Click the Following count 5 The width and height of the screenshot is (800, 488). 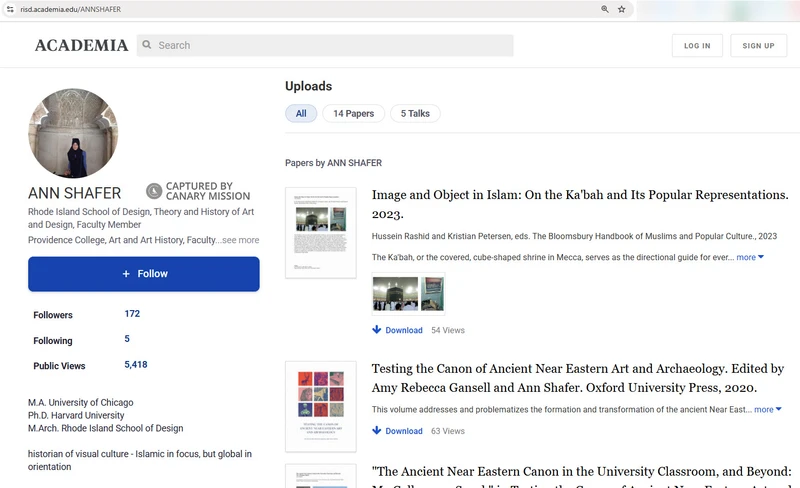tap(127, 338)
